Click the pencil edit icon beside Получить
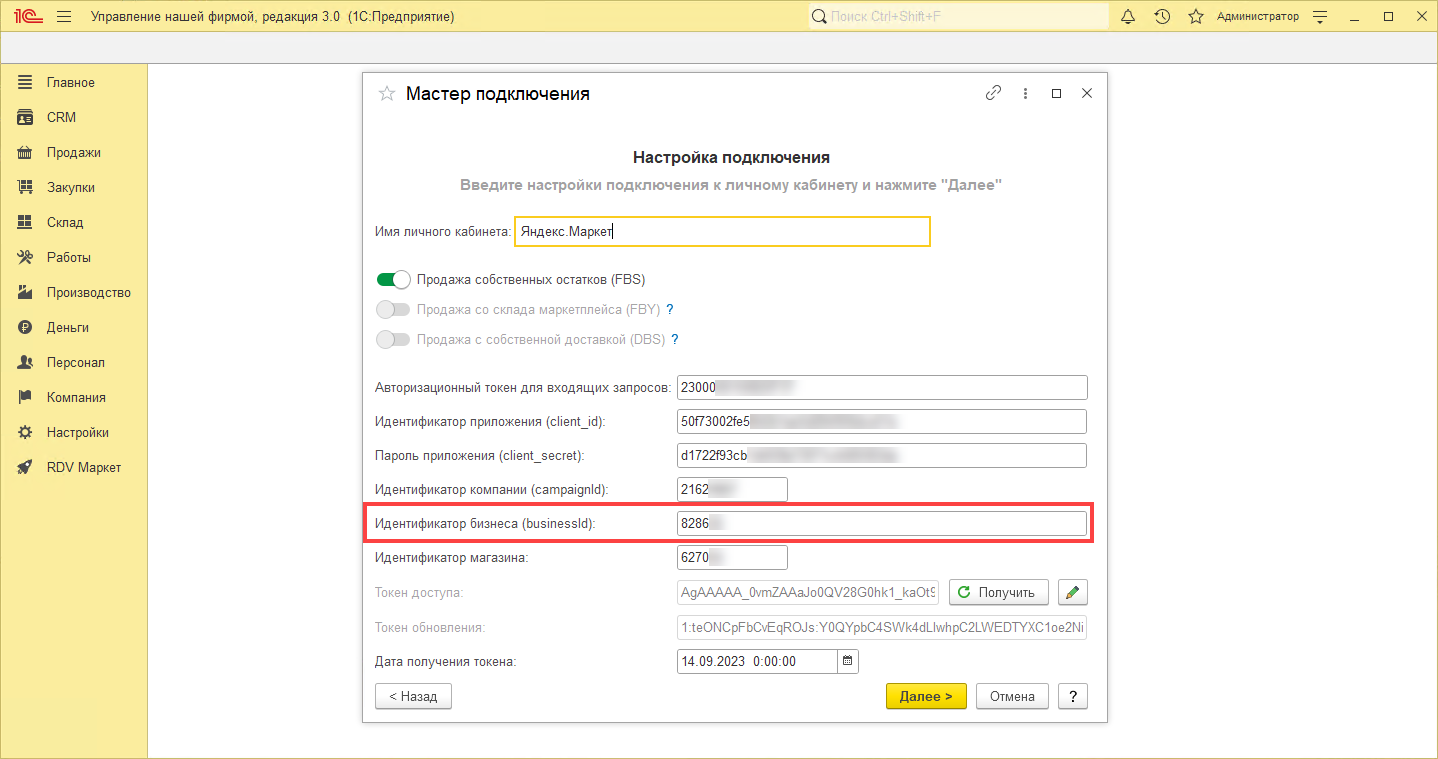This screenshot has height=759, width=1438. 1073,592
